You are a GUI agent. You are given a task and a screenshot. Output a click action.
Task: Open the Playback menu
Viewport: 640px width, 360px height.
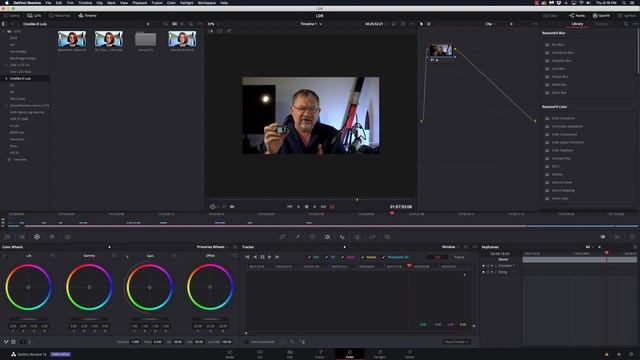click(x=140, y=2)
